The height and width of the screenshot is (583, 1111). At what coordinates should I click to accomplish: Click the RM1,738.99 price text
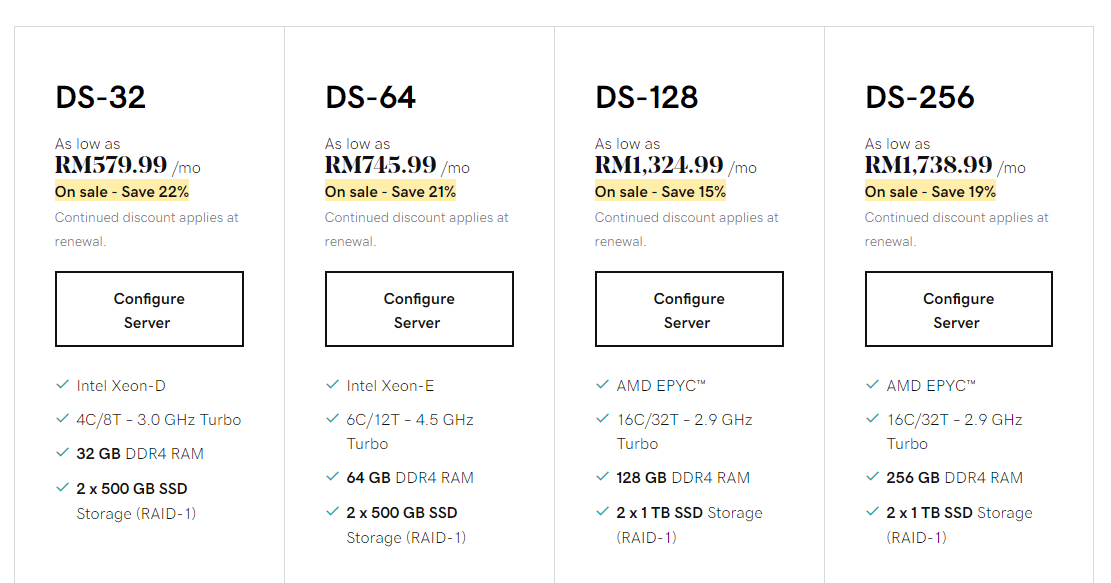tap(928, 165)
